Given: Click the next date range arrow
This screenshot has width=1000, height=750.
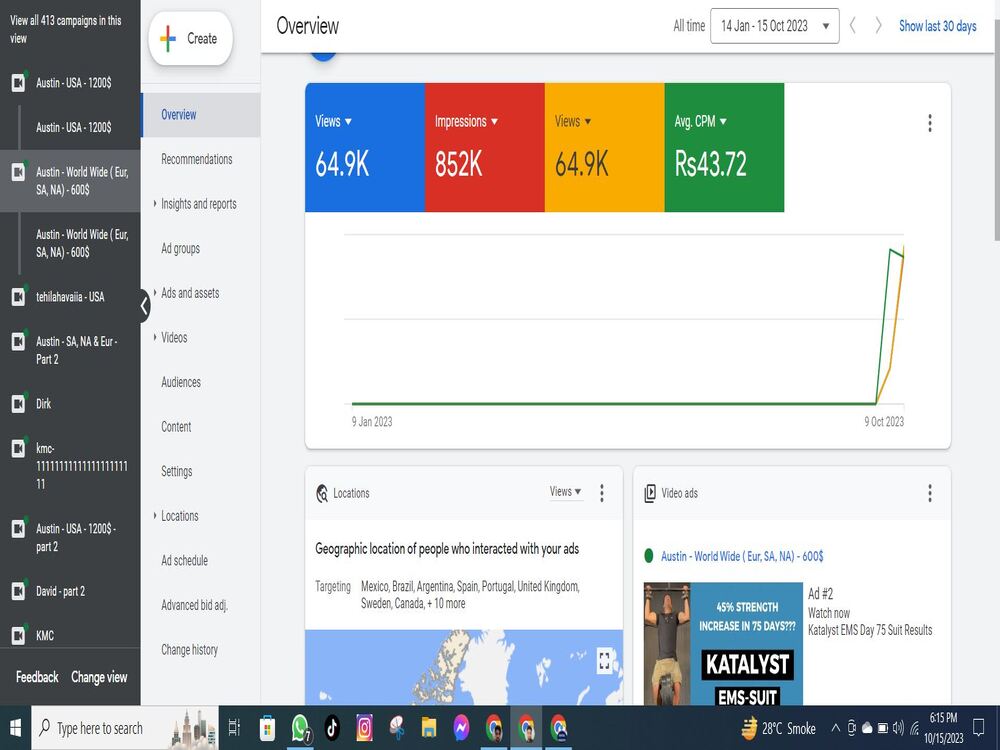Looking at the screenshot, I should coord(879,26).
